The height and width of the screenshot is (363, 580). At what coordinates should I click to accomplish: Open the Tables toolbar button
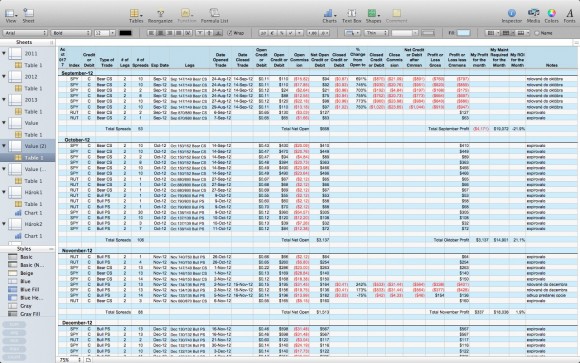pos(136,16)
